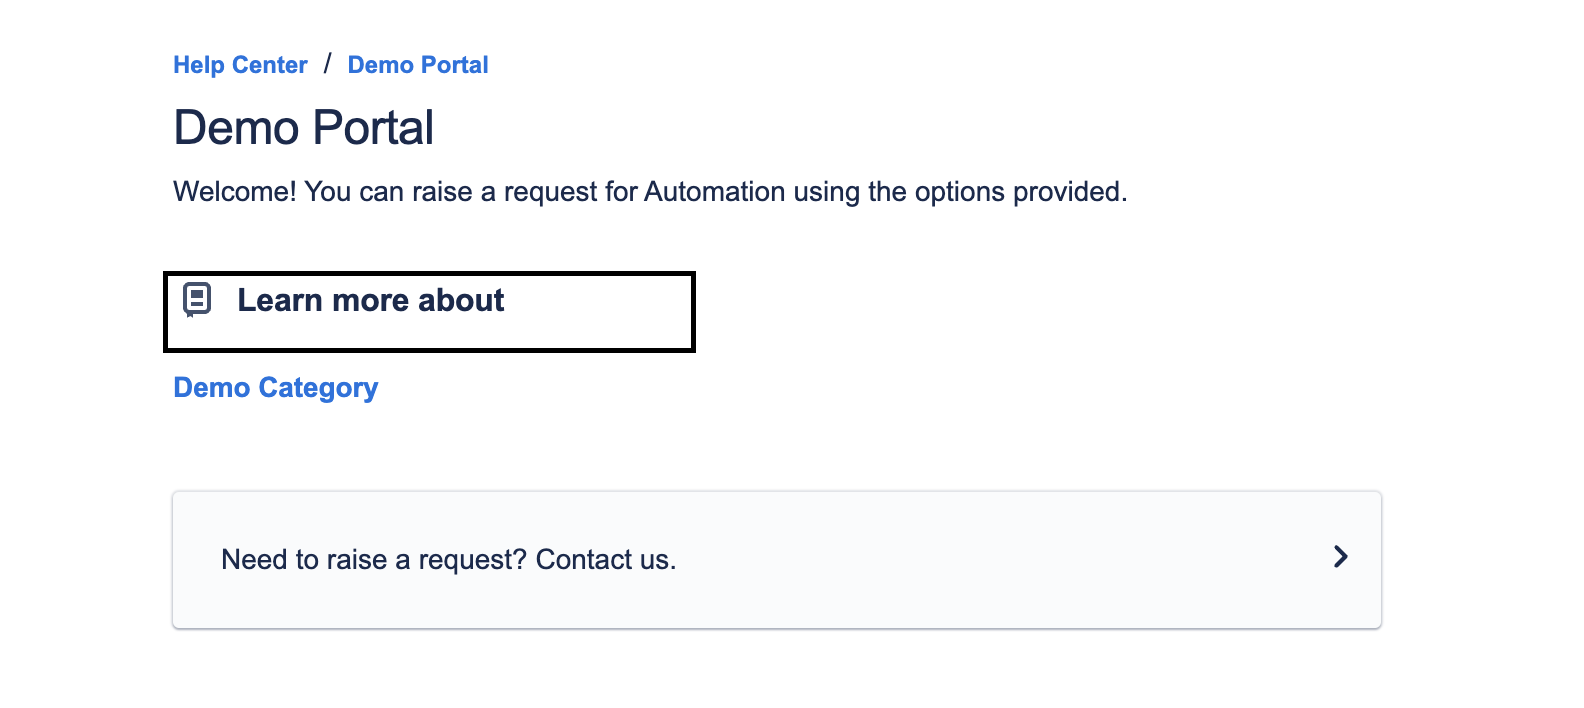Viewport: 1584px width, 708px height.
Task: Navigate back to Help Center
Action: (x=240, y=65)
